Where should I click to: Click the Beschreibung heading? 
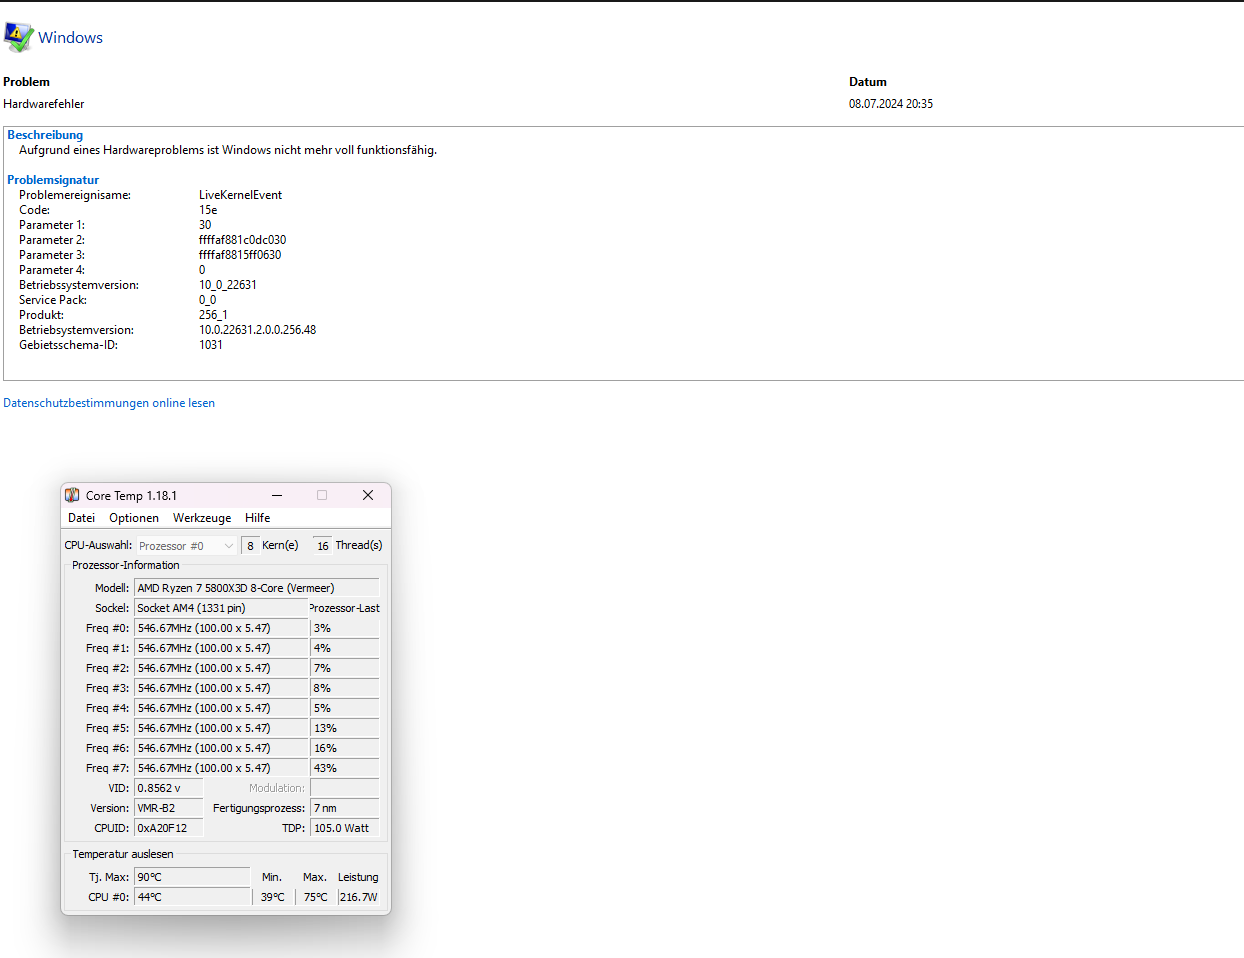point(45,135)
